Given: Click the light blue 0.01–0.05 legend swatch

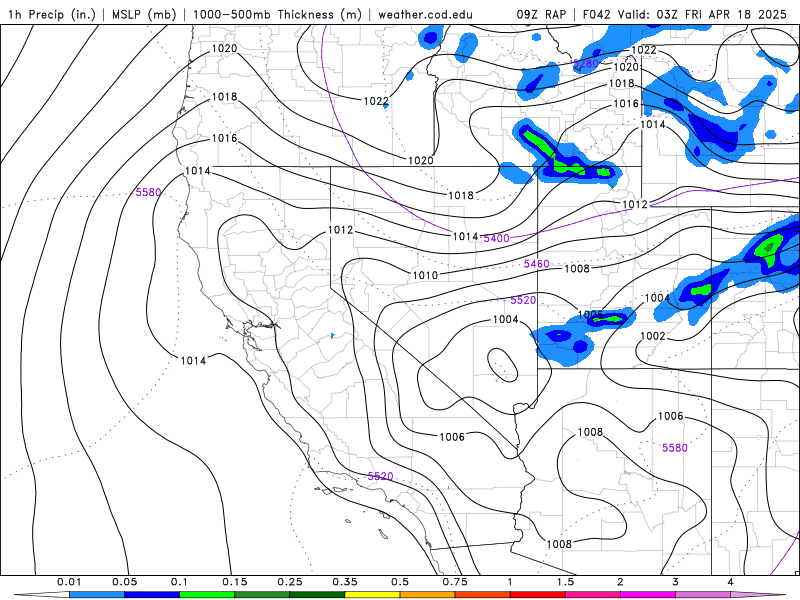Looking at the screenshot, I should (x=97, y=595).
